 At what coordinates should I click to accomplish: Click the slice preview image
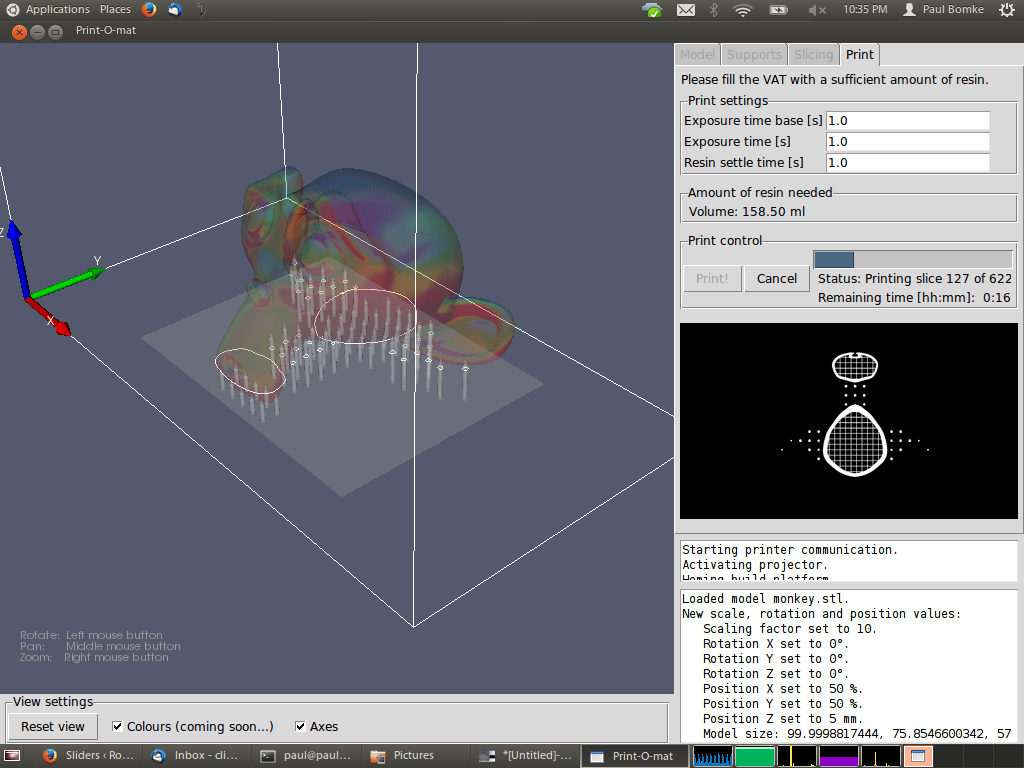coord(848,421)
